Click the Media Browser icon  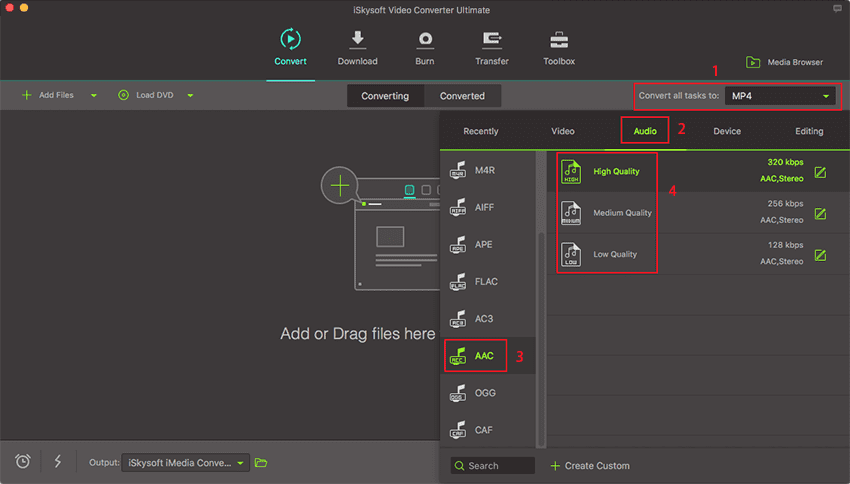pyautogui.click(x=752, y=62)
